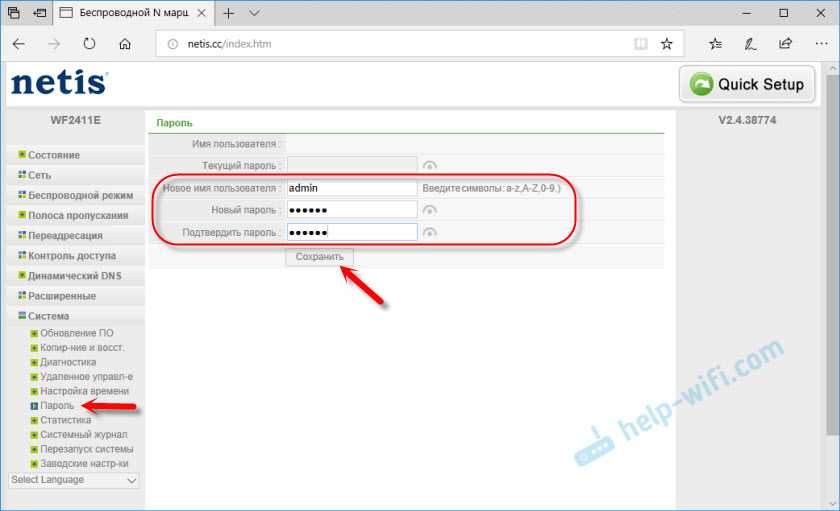The image size is (840, 511).
Task: Click the Share page icon
Action: pyautogui.click(x=785, y=44)
